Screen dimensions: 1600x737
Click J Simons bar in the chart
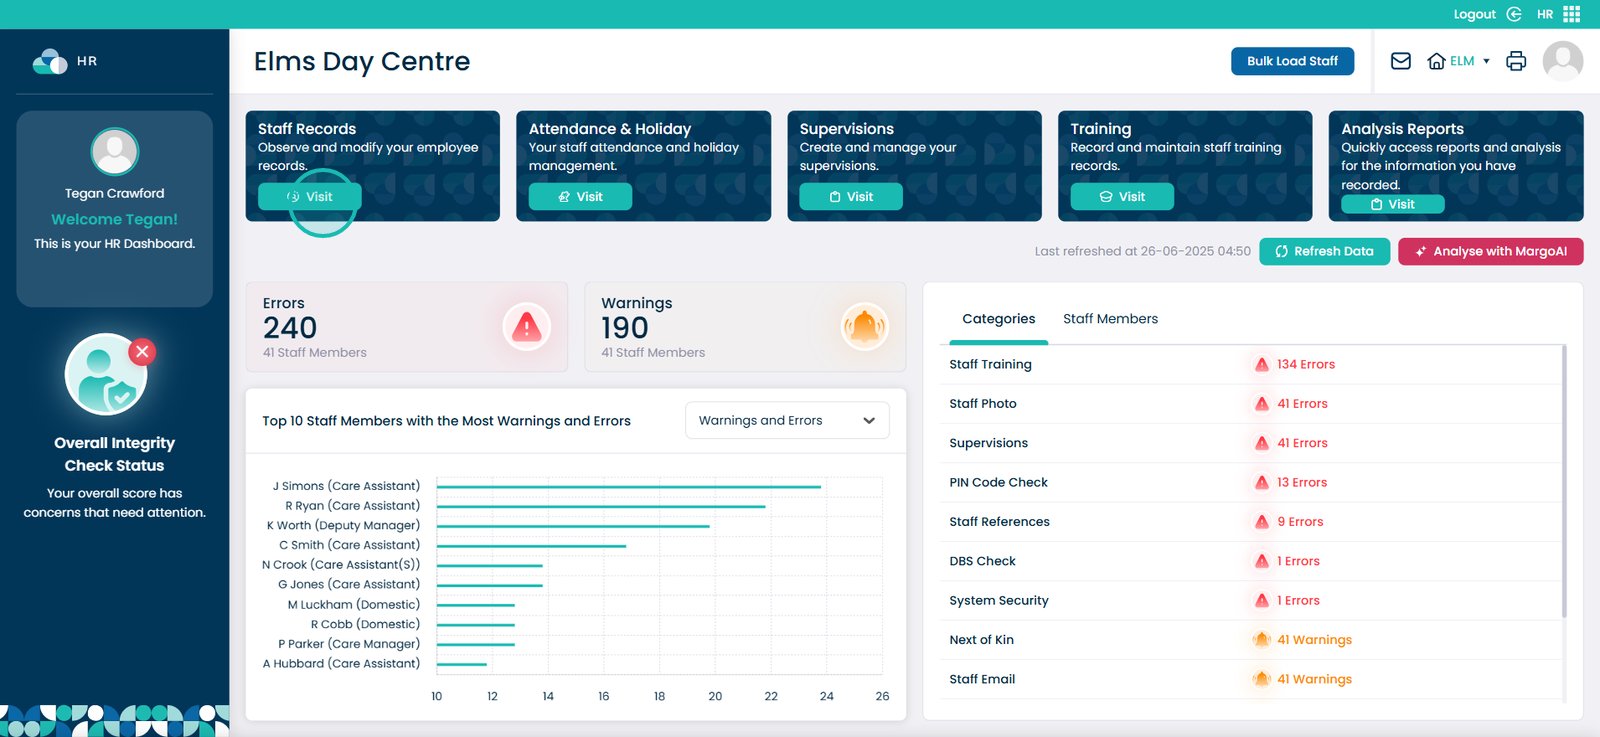(x=628, y=487)
